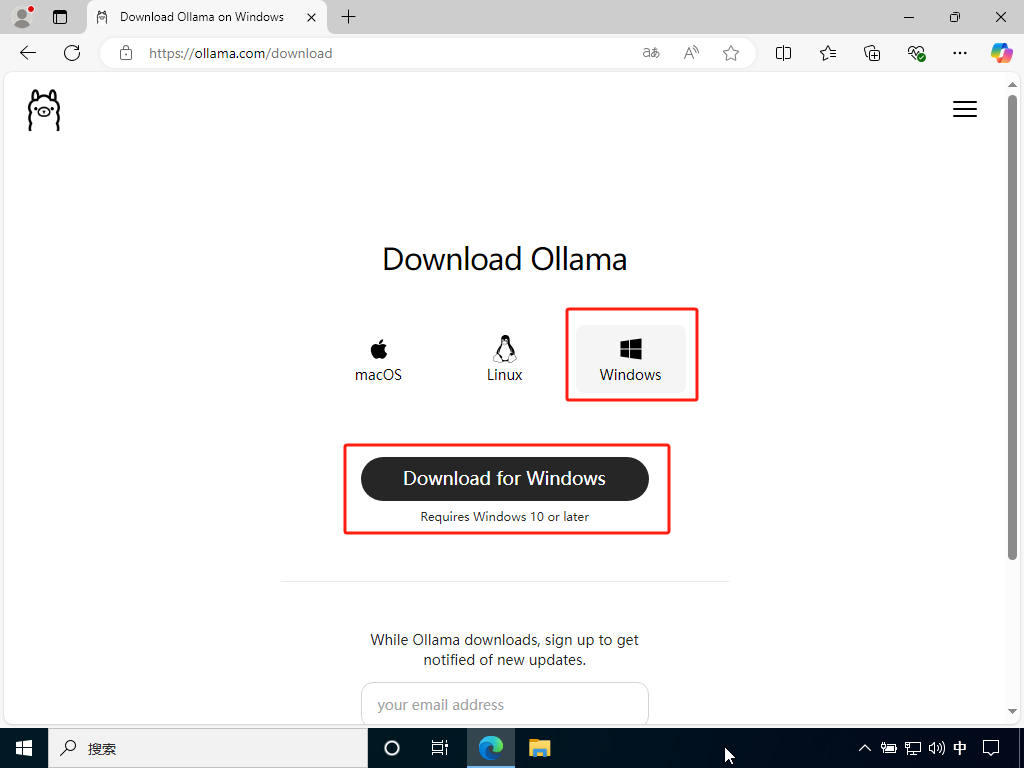The height and width of the screenshot is (768, 1024).
Task: Click the Ollama llama logo
Action: pyautogui.click(x=44, y=110)
